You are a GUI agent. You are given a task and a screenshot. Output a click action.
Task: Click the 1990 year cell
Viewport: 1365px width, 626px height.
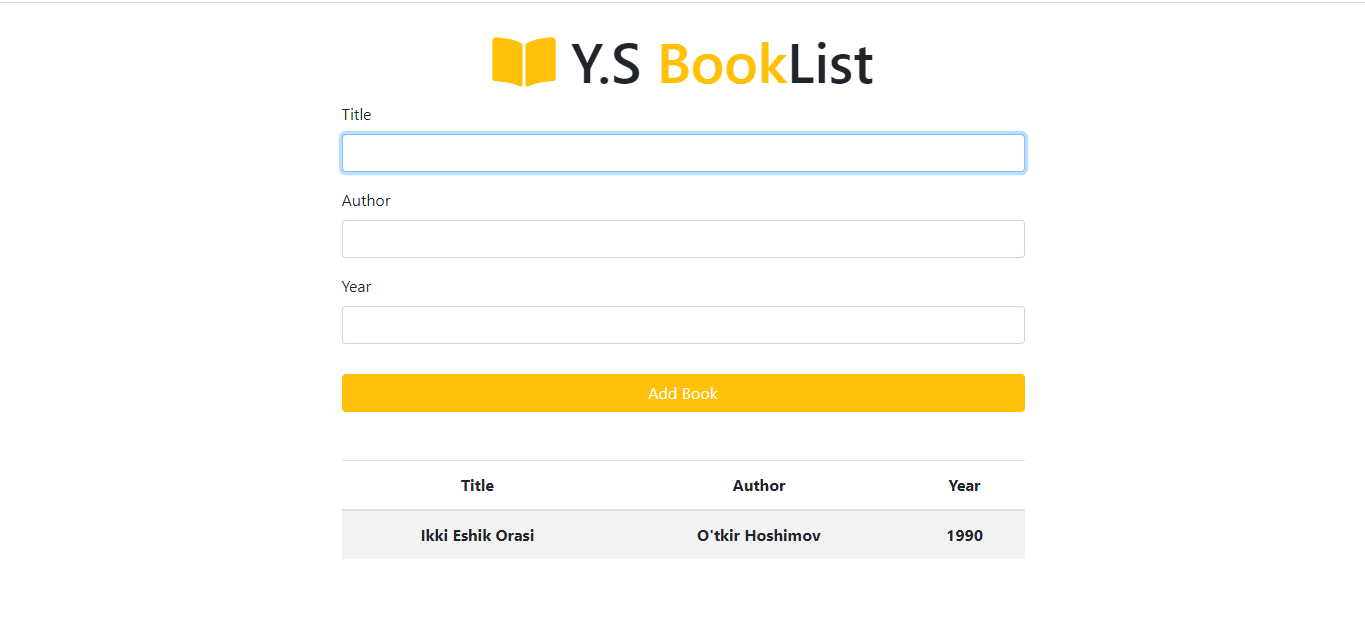tap(964, 535)
